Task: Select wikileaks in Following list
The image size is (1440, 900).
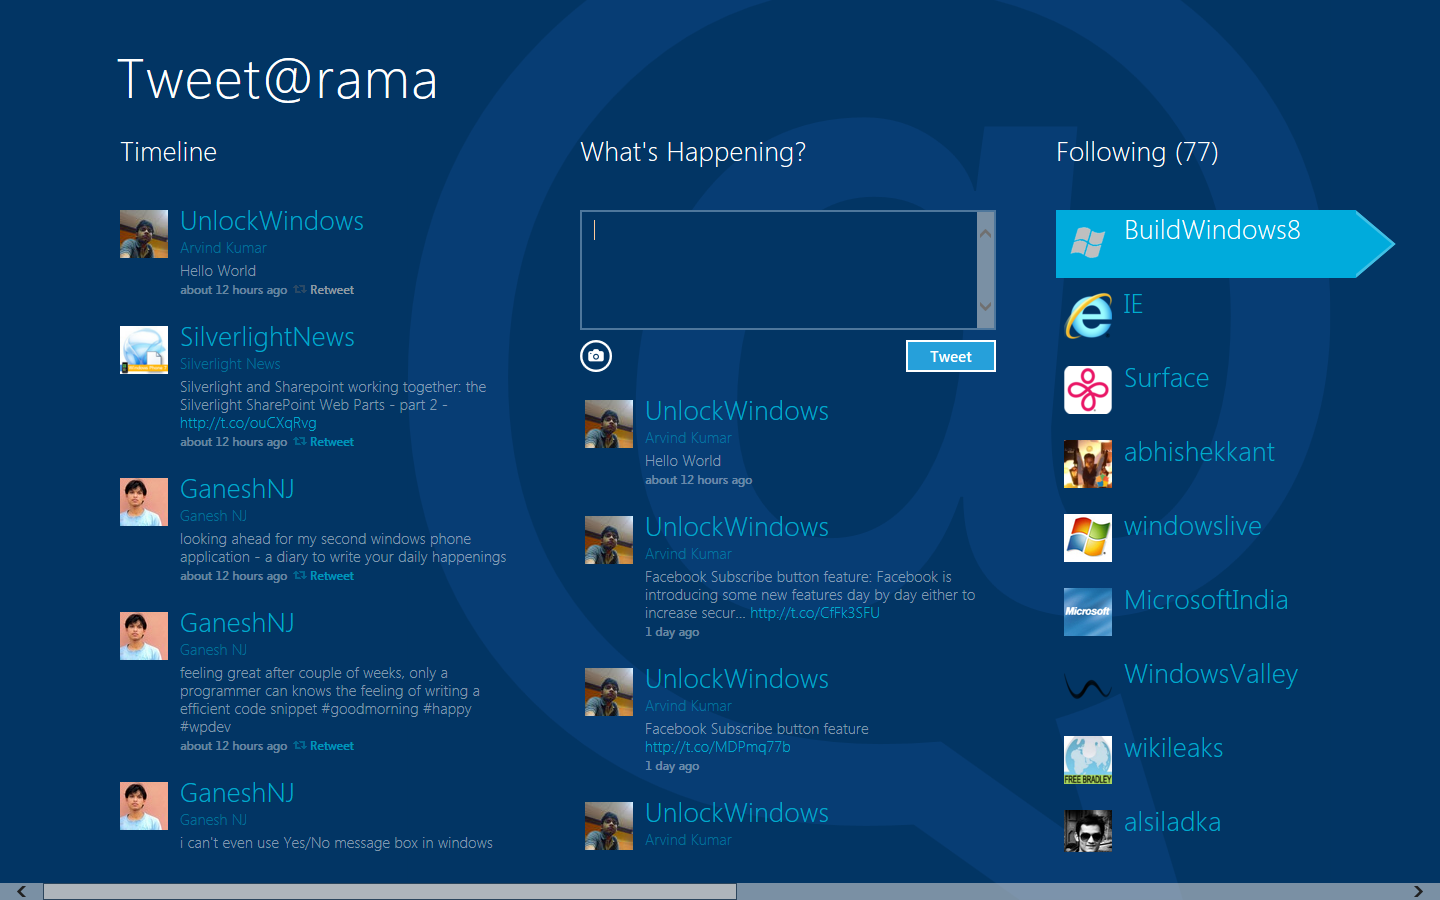Action: tap(1174, 749)
